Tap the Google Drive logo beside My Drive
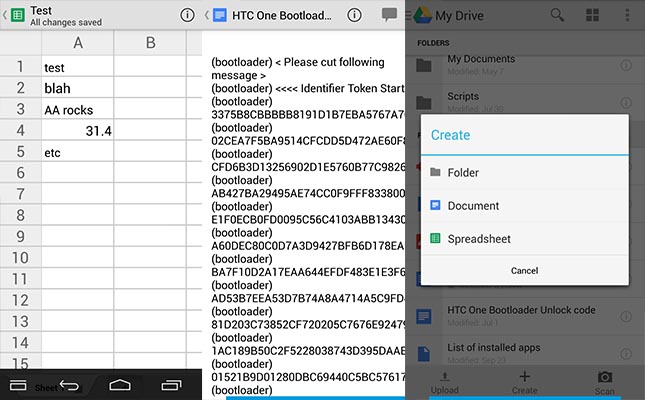The height and width of the screenshot is (400, 645). [424, 15]
